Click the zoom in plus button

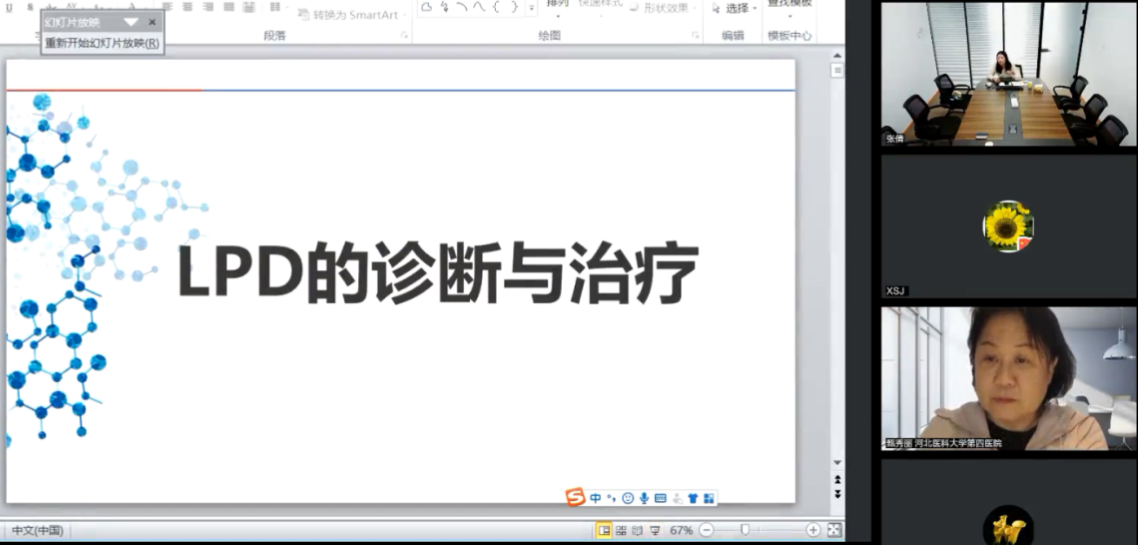pyautogui.click(x=813, y=530)
